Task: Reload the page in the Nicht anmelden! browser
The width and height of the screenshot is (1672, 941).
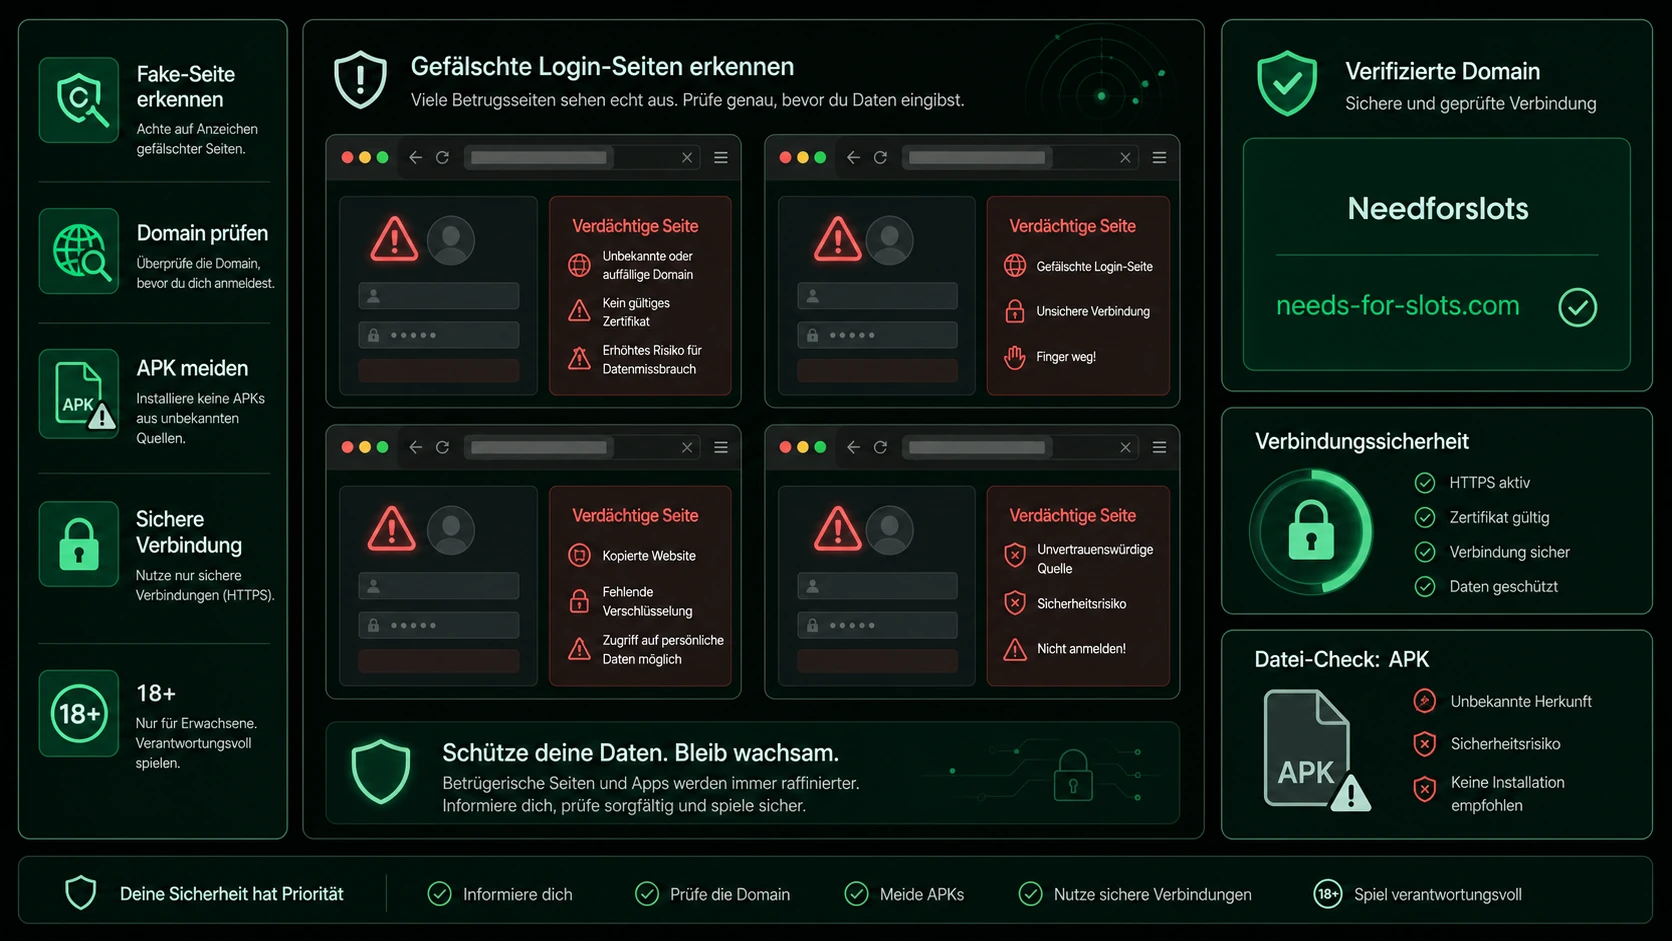Action: 881,448
